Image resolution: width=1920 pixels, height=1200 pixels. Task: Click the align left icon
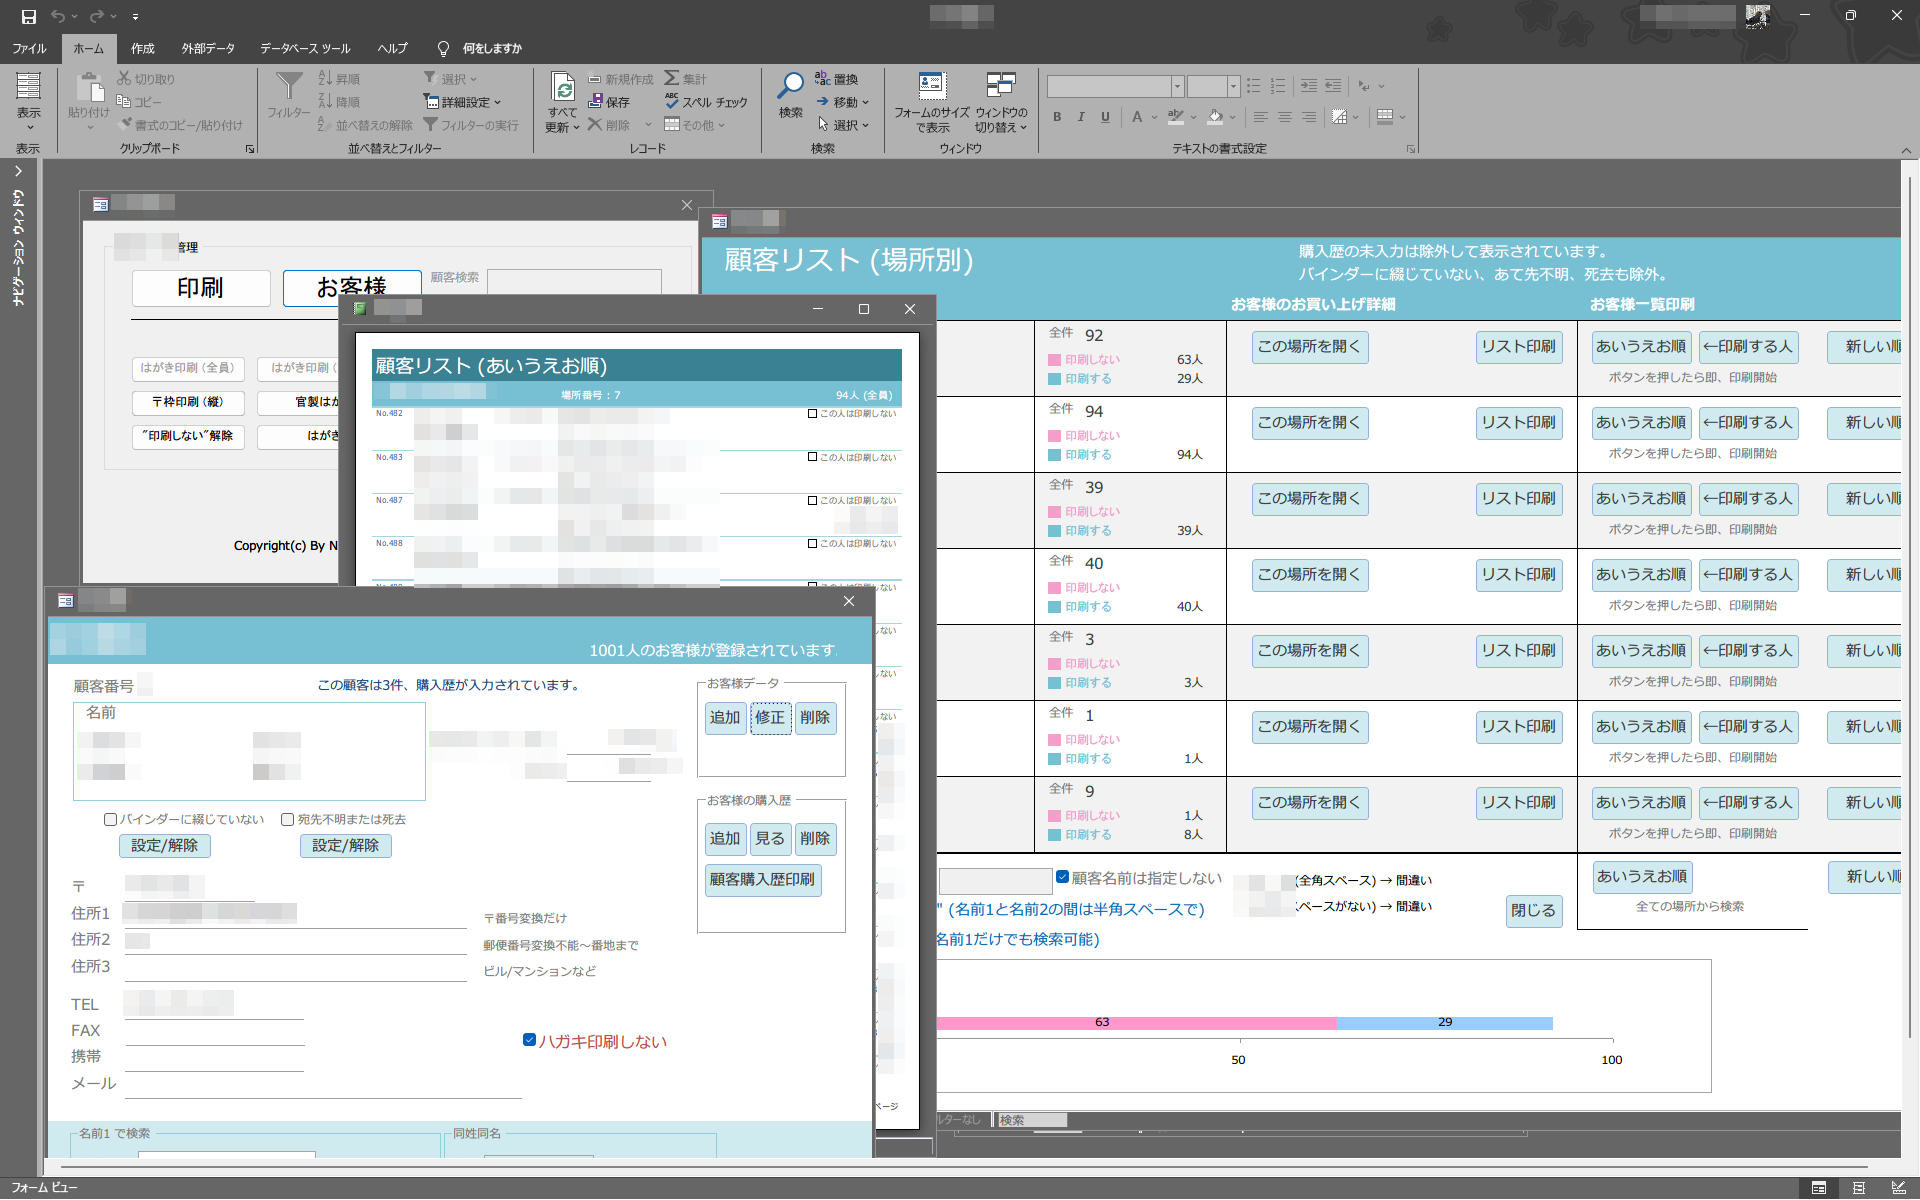pyautogui.click(x=1260, y=117)
